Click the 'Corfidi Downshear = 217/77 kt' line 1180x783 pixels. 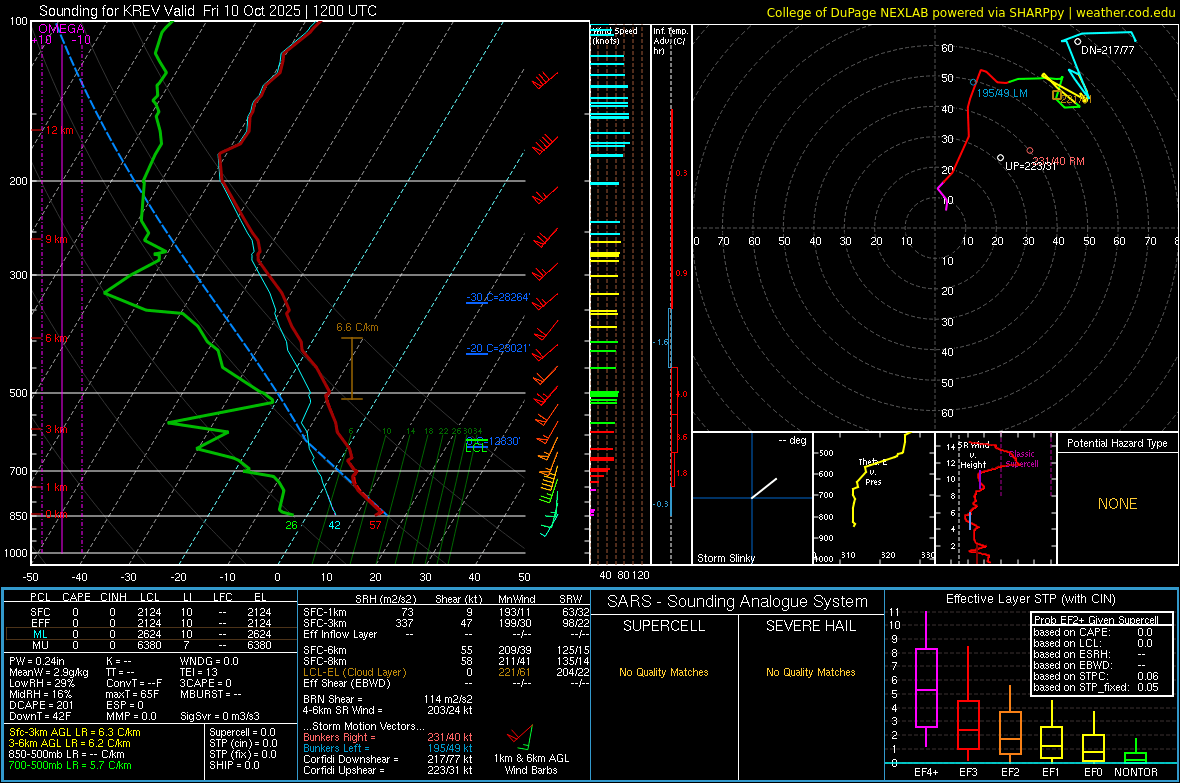388,760
